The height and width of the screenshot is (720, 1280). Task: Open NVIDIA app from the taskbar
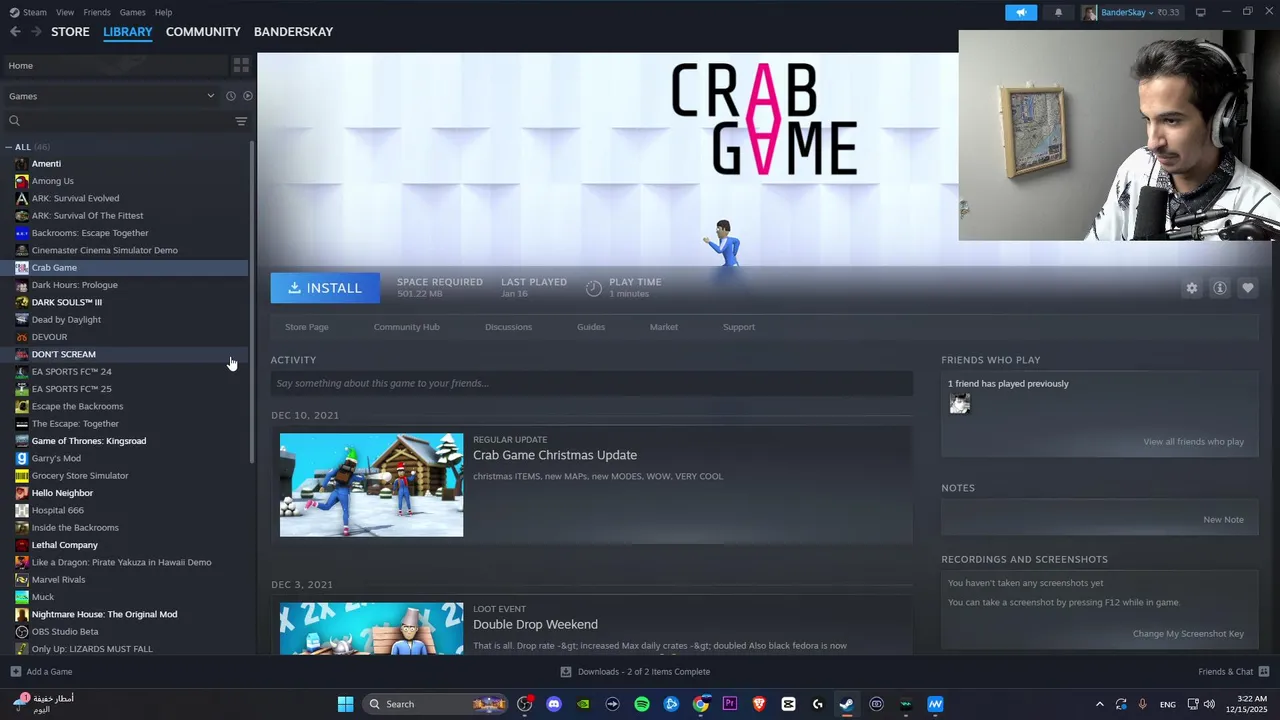click(x=583, y=704)
